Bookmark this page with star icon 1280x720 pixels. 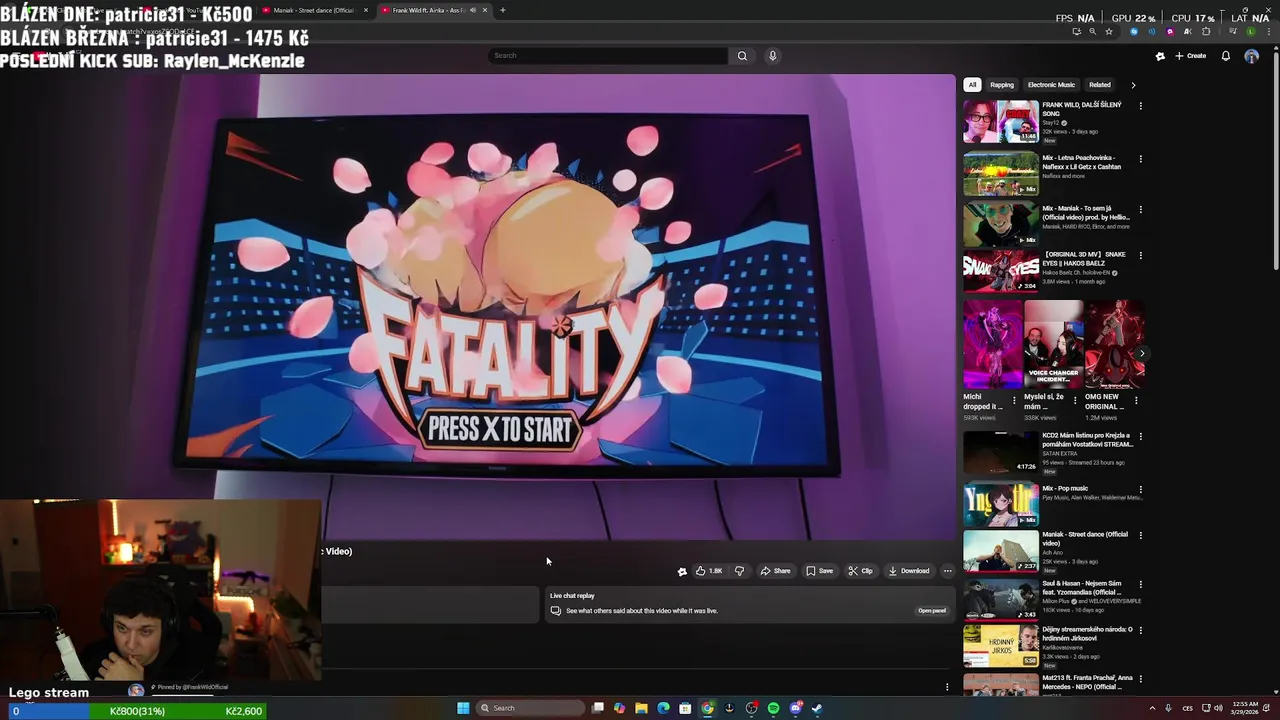[x=1108, y=32]
